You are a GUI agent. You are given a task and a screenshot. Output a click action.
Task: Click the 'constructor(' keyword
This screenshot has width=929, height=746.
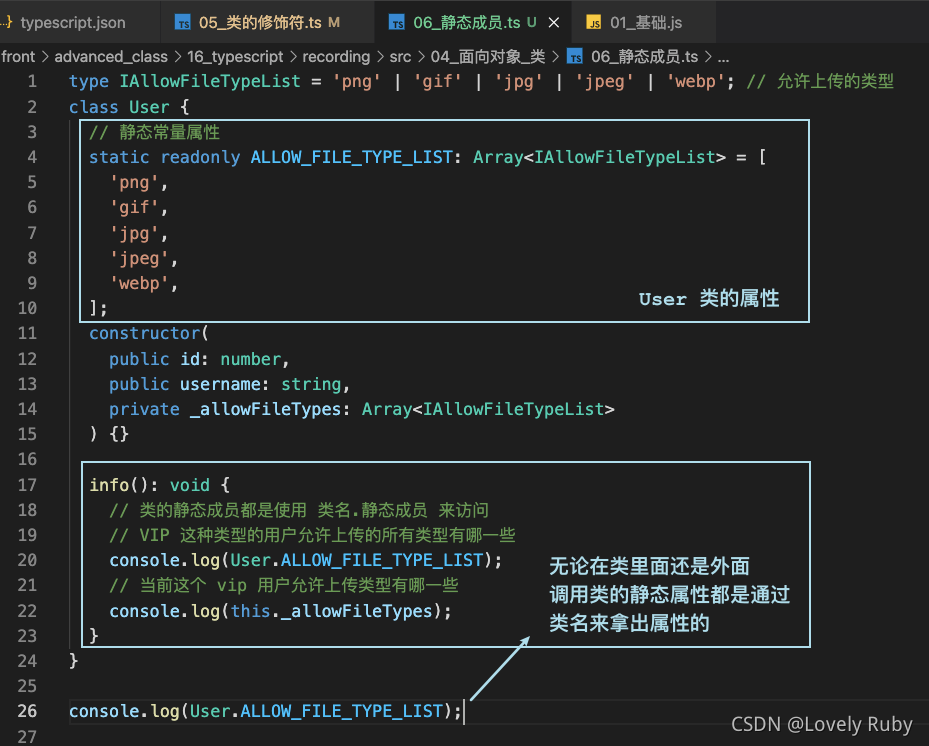pyautogui.click(x=149, y=334)
